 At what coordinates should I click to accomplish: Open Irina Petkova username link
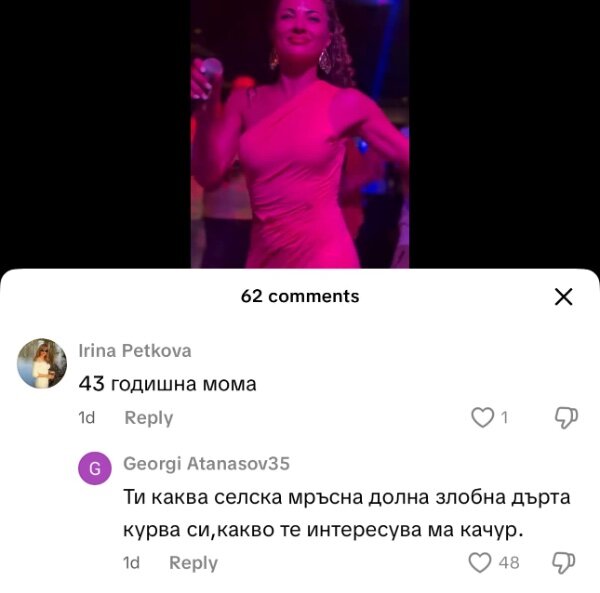[x=135, y=350]
